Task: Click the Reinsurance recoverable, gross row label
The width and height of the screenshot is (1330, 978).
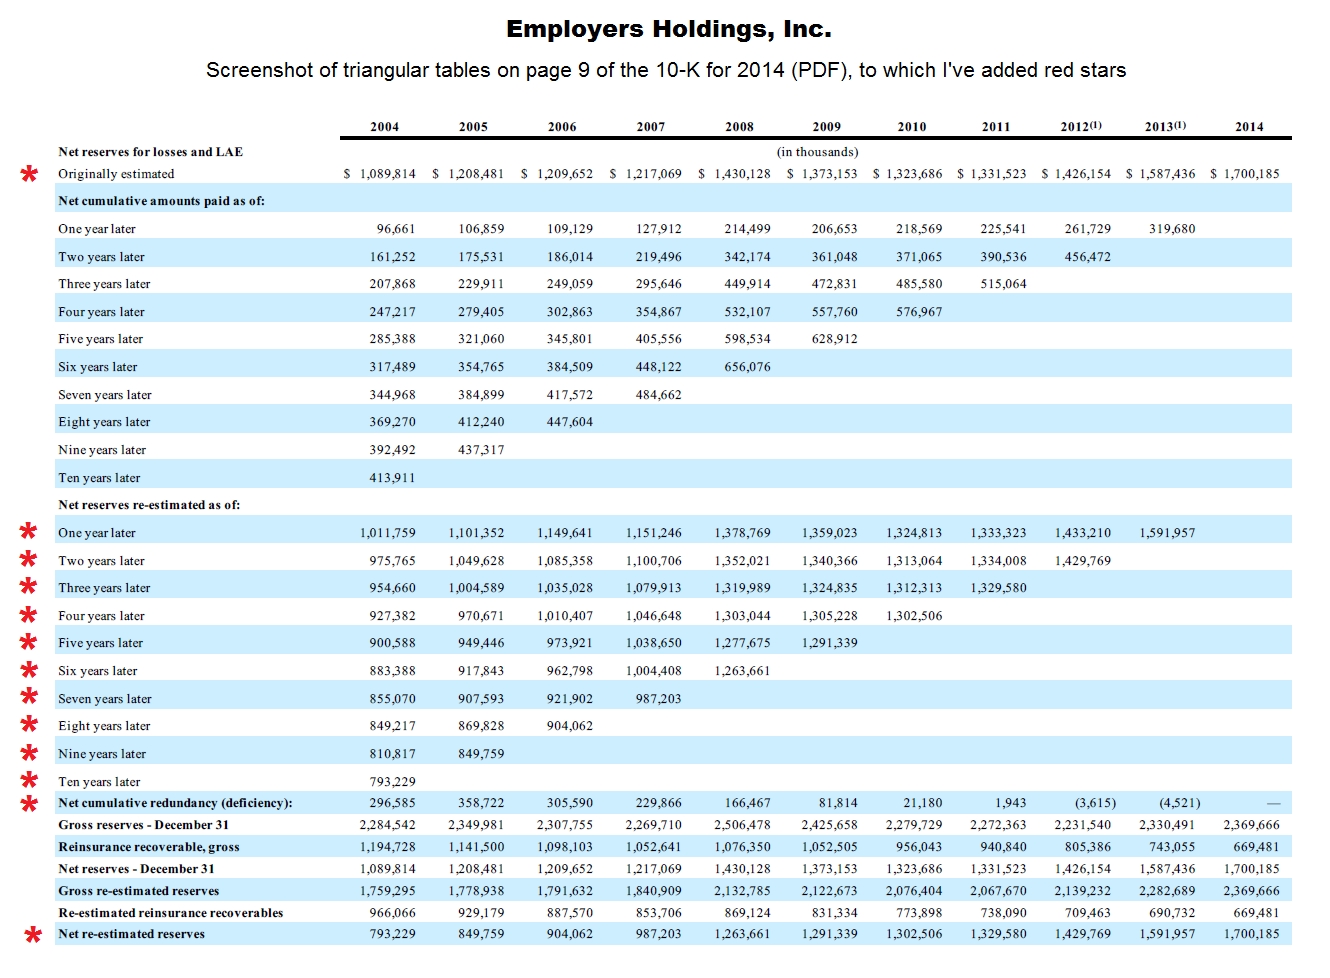Action: coord(149,847)
